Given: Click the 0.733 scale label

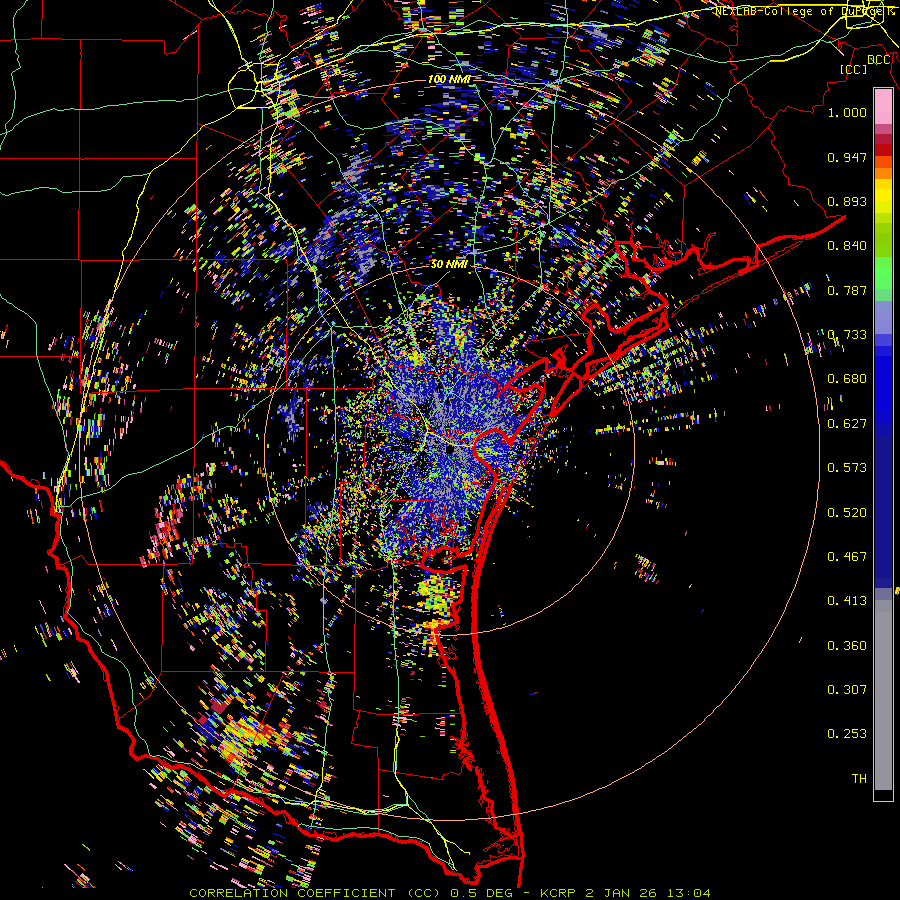Looking at the screenshot, I should click(847, 335).
